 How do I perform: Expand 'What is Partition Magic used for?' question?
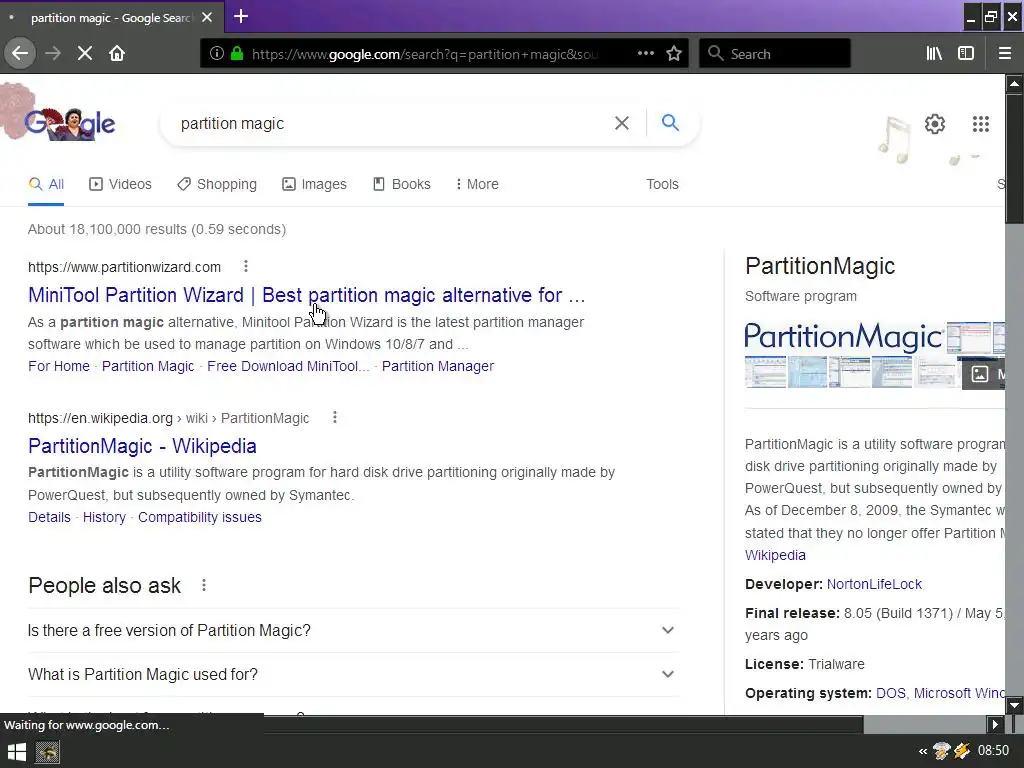point(353,674)
